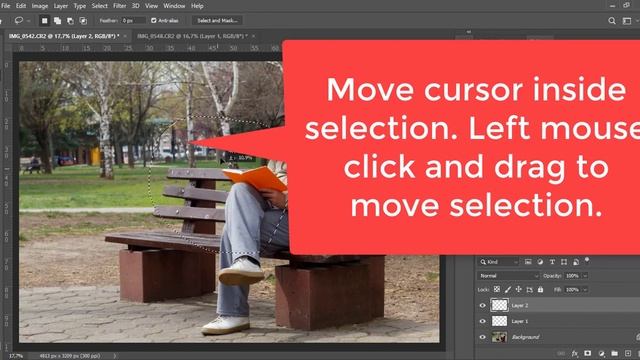This screenshot has height=360, width=640.
Task: Lock image pixels brush icon
Action: pos(508,289)
